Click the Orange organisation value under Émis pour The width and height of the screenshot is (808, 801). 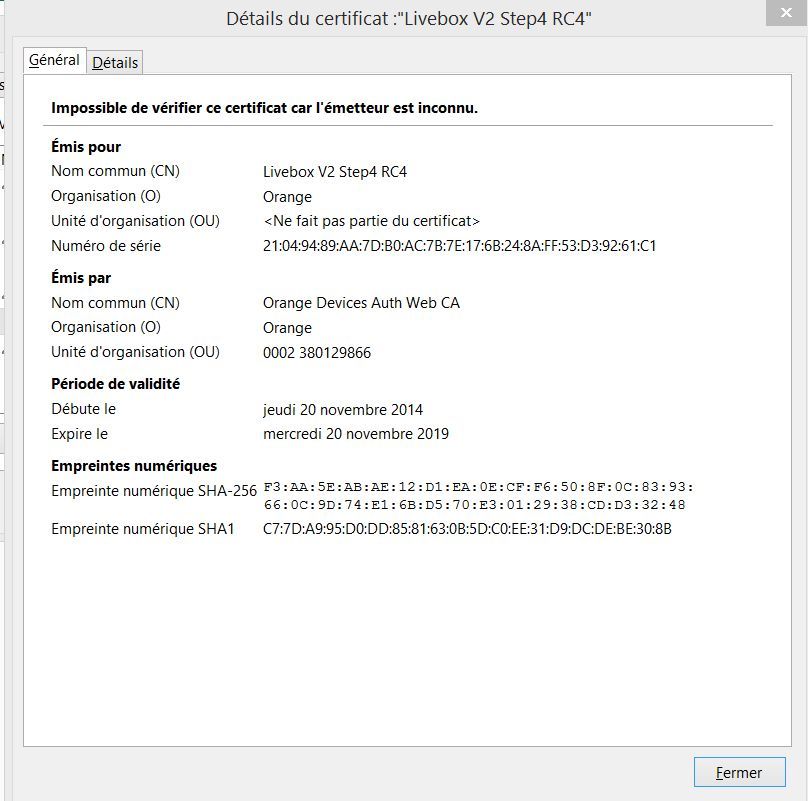click(x=287, y=196)
